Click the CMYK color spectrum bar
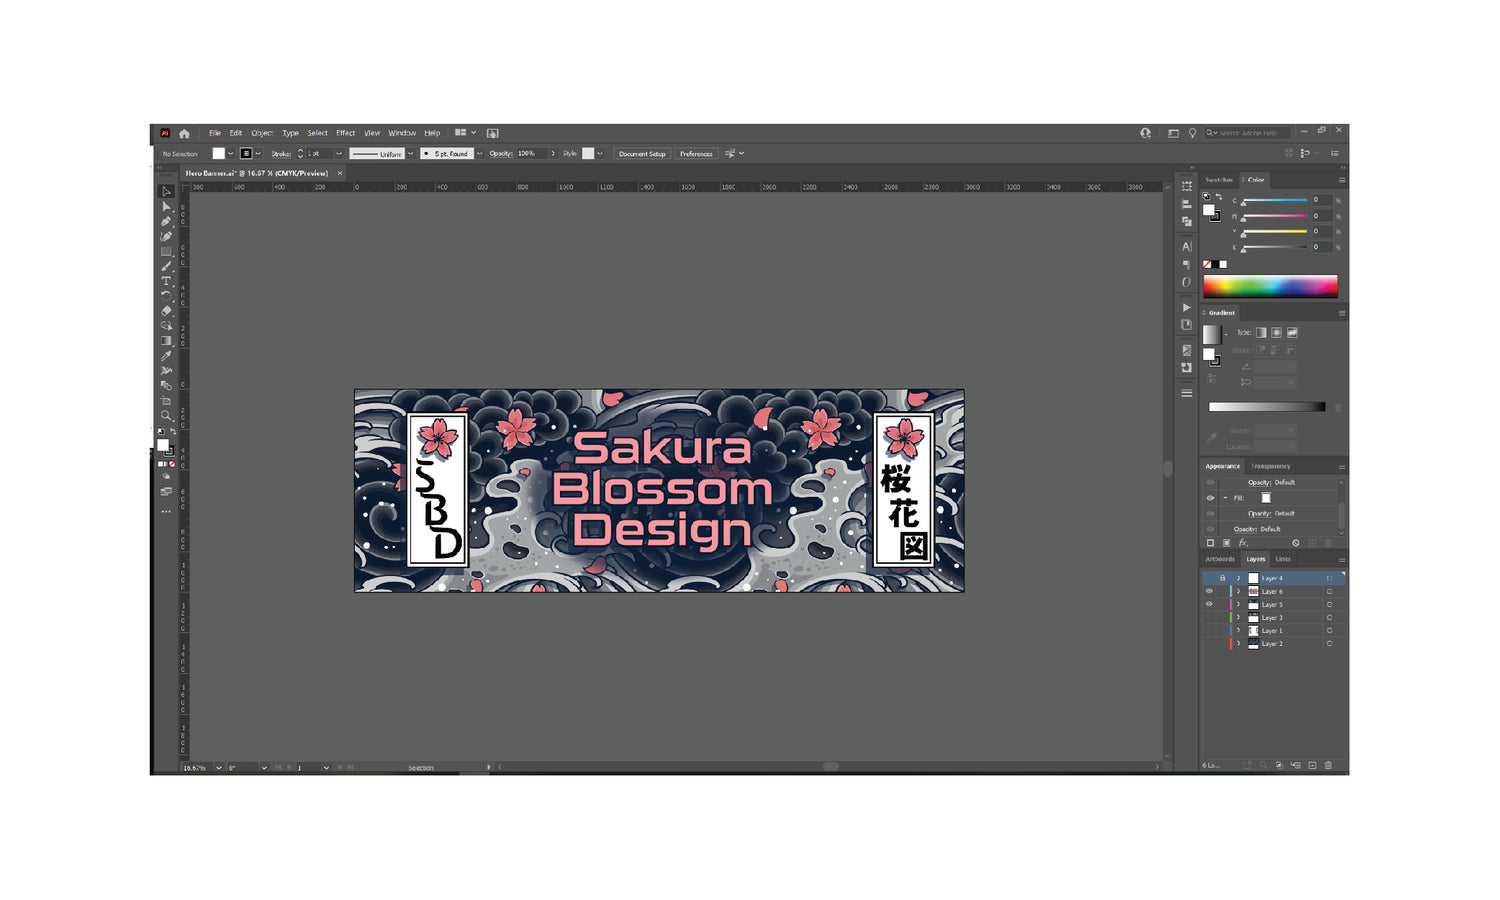Viewport: 1500px width, 900px height. (x=1270, y=287)
